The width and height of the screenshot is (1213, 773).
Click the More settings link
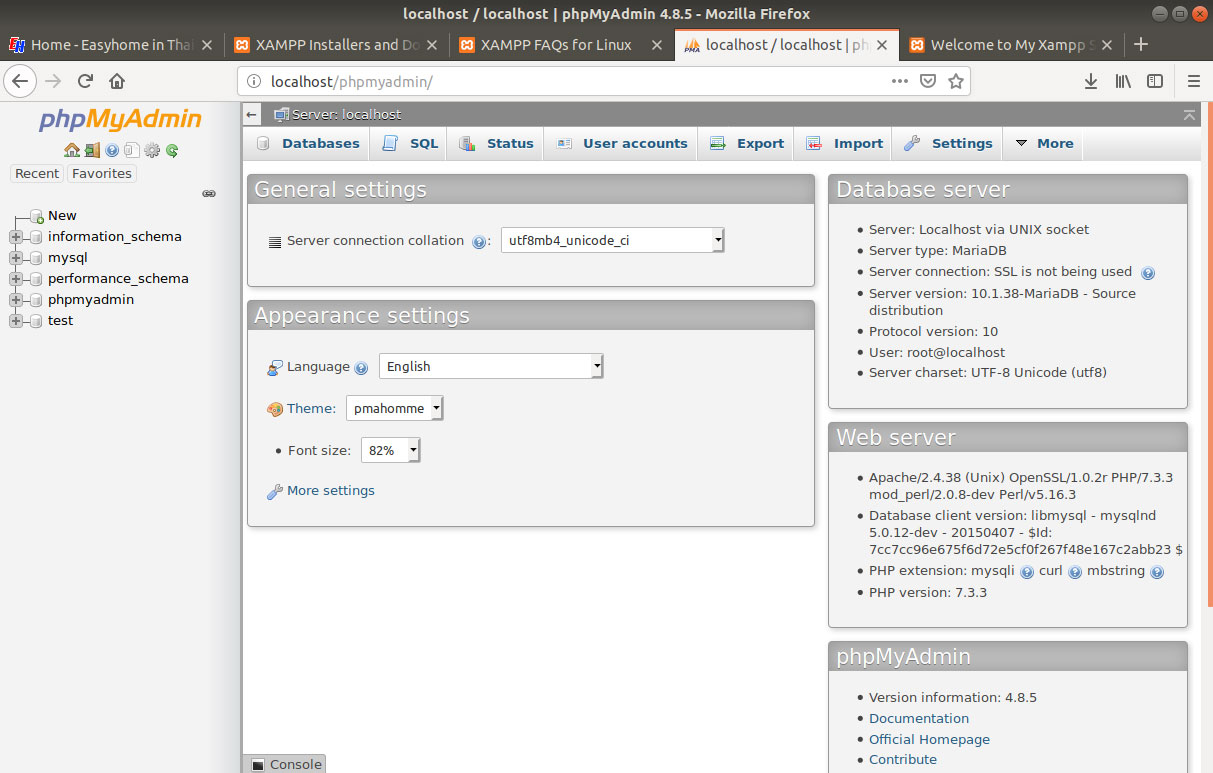tap(329, 490)
